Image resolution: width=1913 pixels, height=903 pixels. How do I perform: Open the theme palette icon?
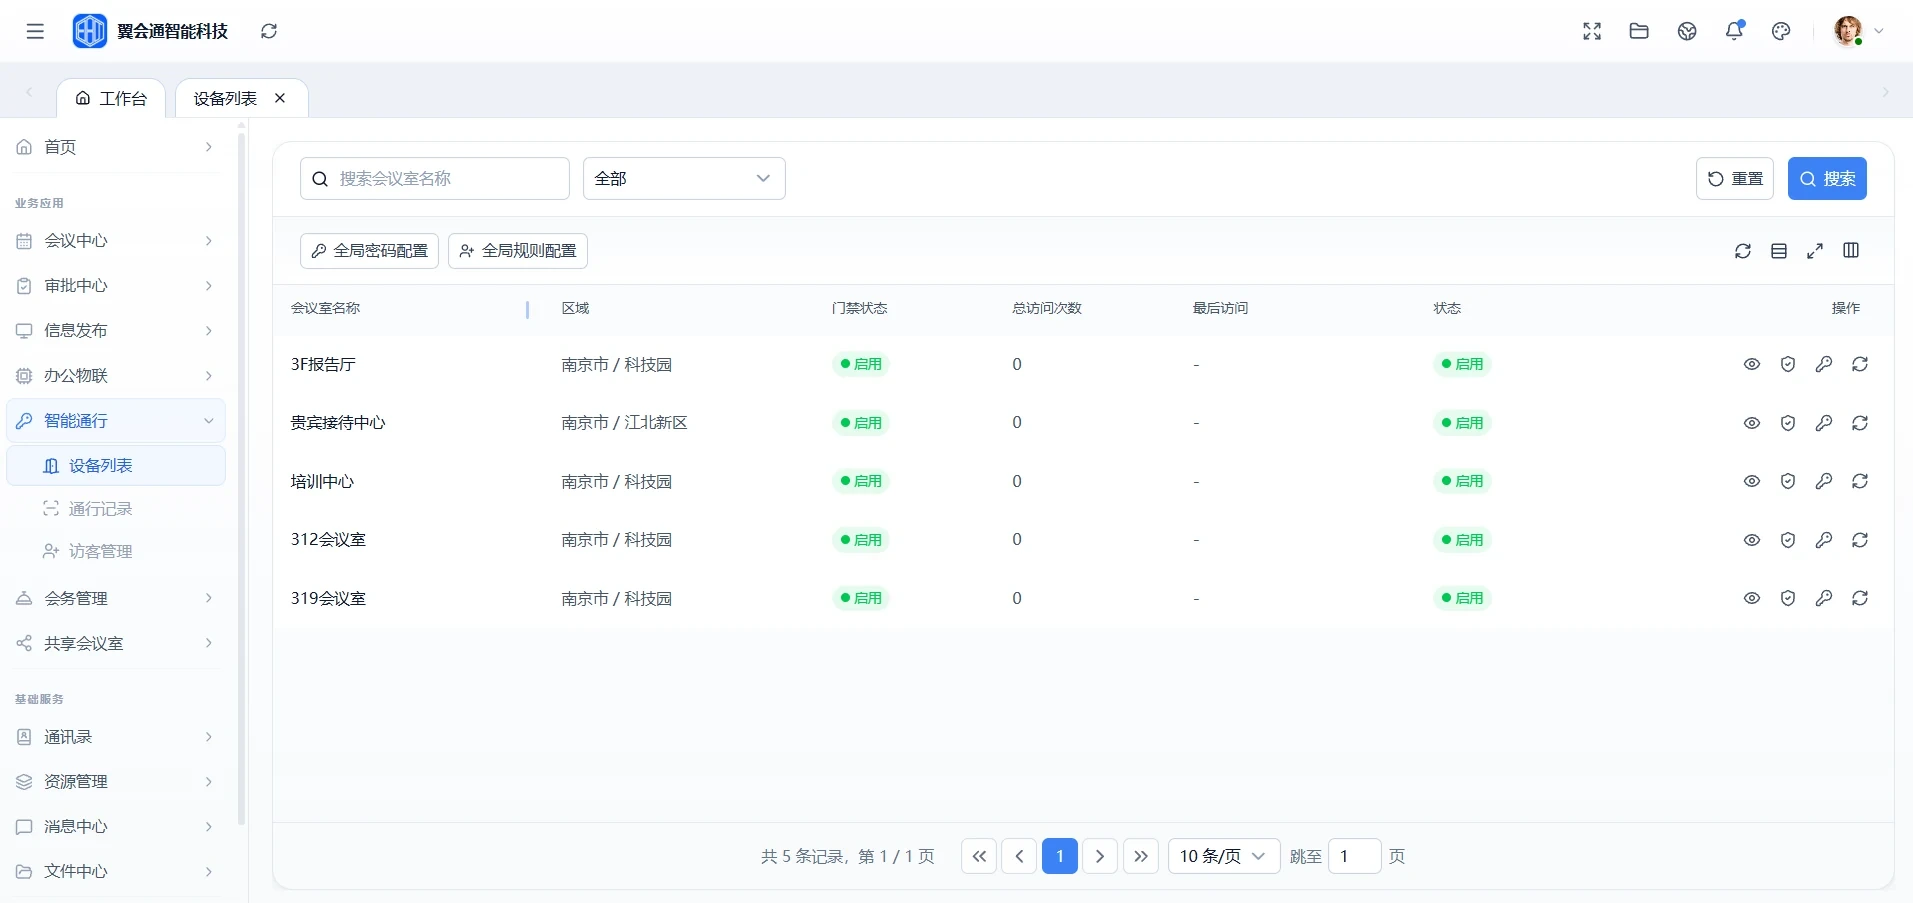1781,31
